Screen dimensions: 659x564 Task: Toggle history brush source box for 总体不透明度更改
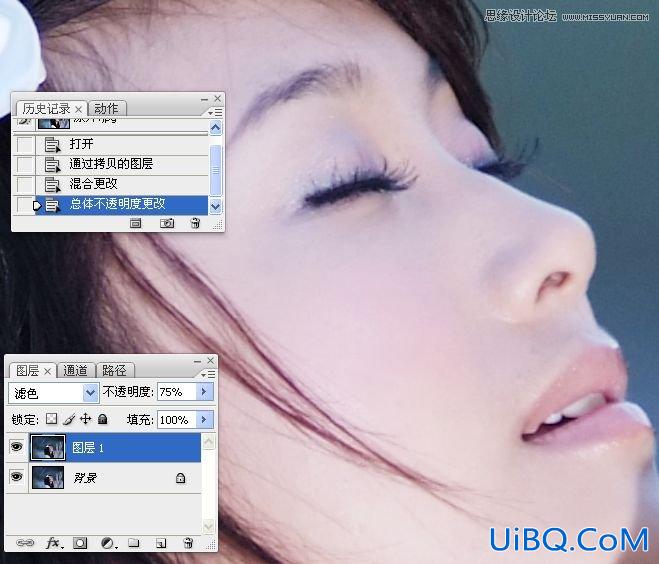click(x=25, y=205)
